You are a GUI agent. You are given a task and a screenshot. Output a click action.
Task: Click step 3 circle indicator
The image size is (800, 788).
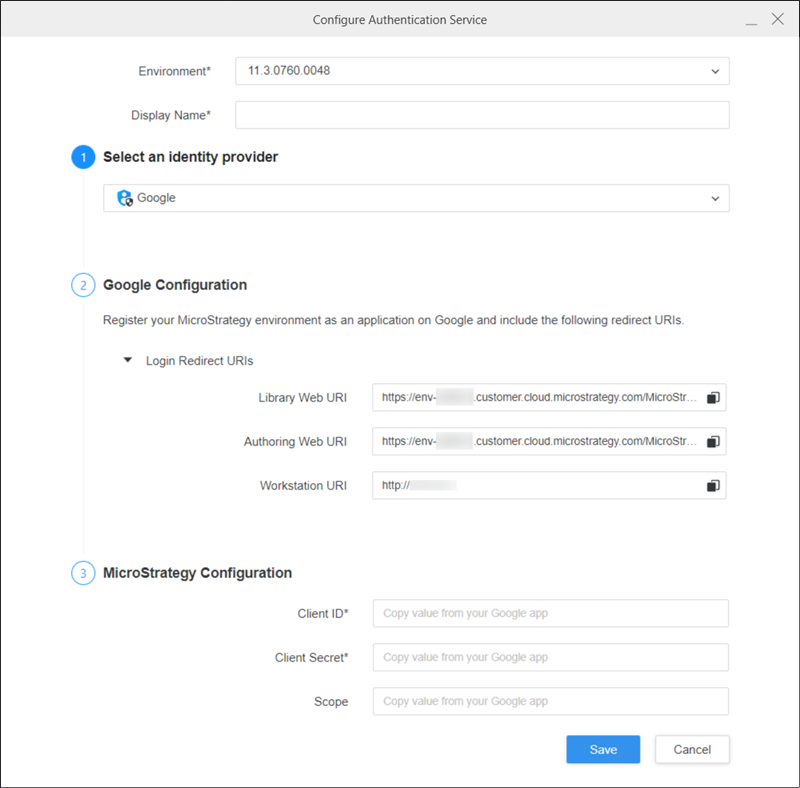(83, 573)
